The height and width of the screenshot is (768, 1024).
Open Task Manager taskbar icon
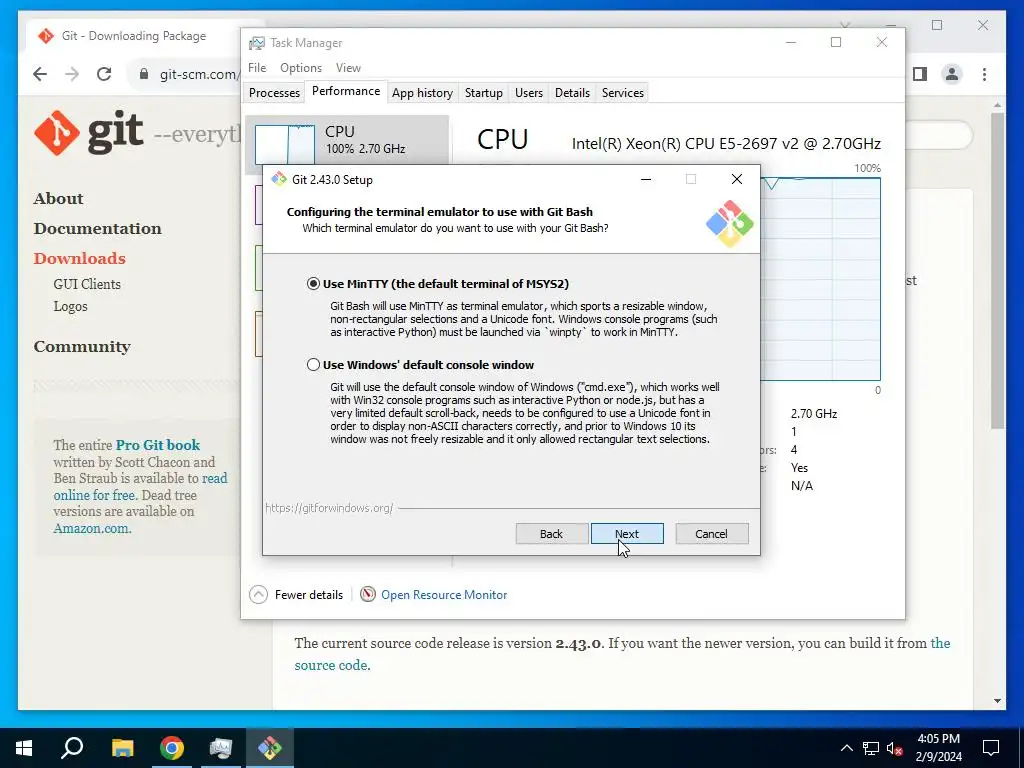point(221,748)
